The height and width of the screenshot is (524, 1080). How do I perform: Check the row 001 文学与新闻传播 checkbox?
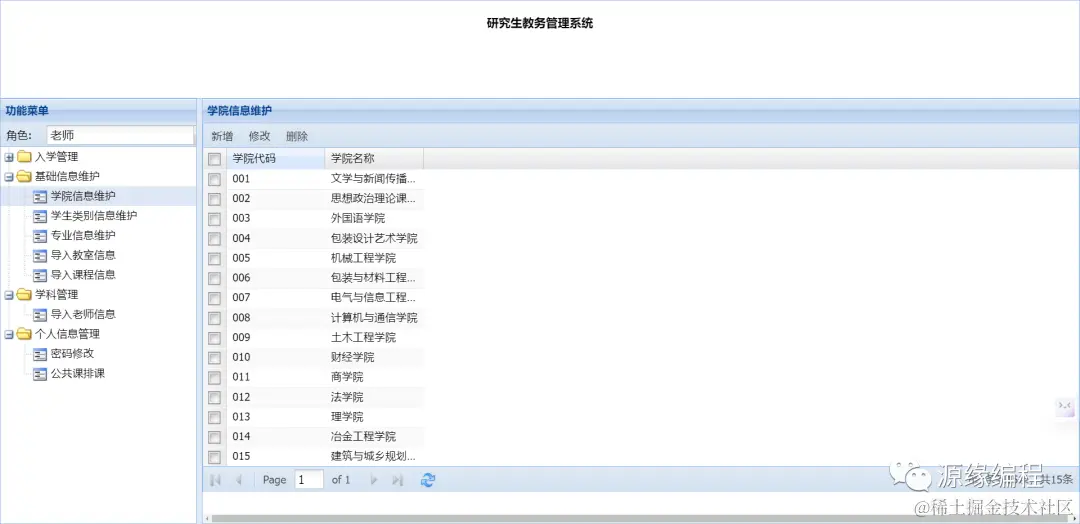214,179
